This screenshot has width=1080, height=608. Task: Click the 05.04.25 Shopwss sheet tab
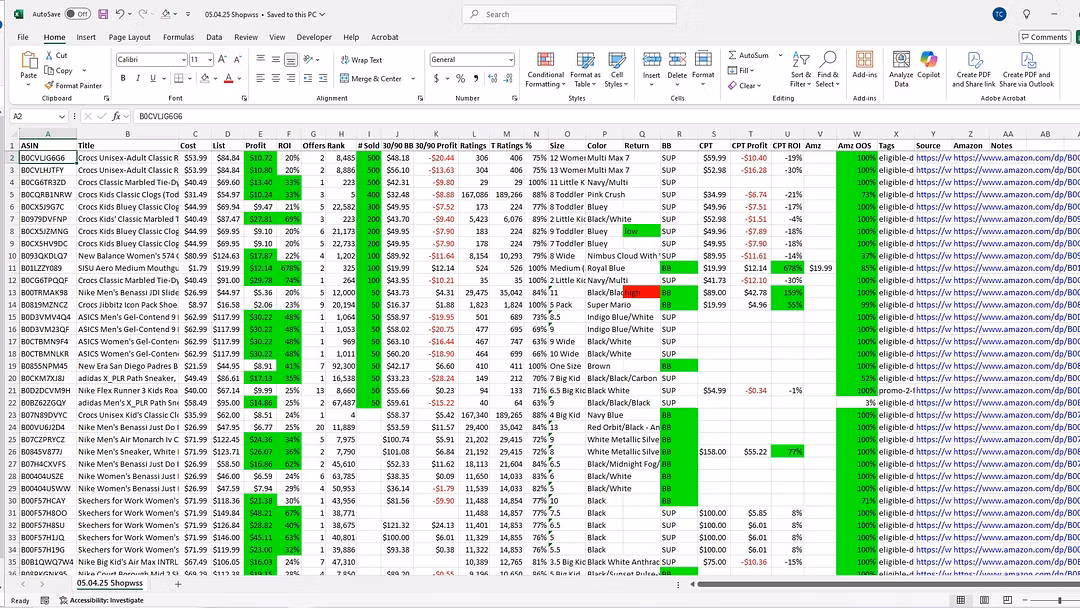[111, 582]
